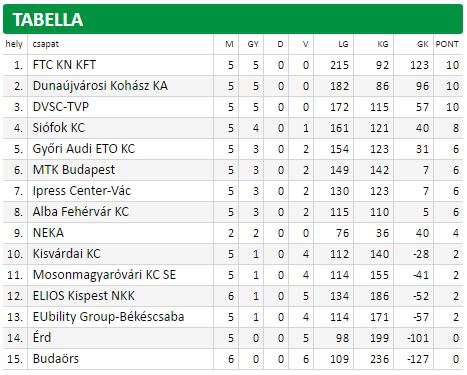Select the Kisvárdai KC team name
This screenshot has height=375, width=467.
click(x=66, y=254)
